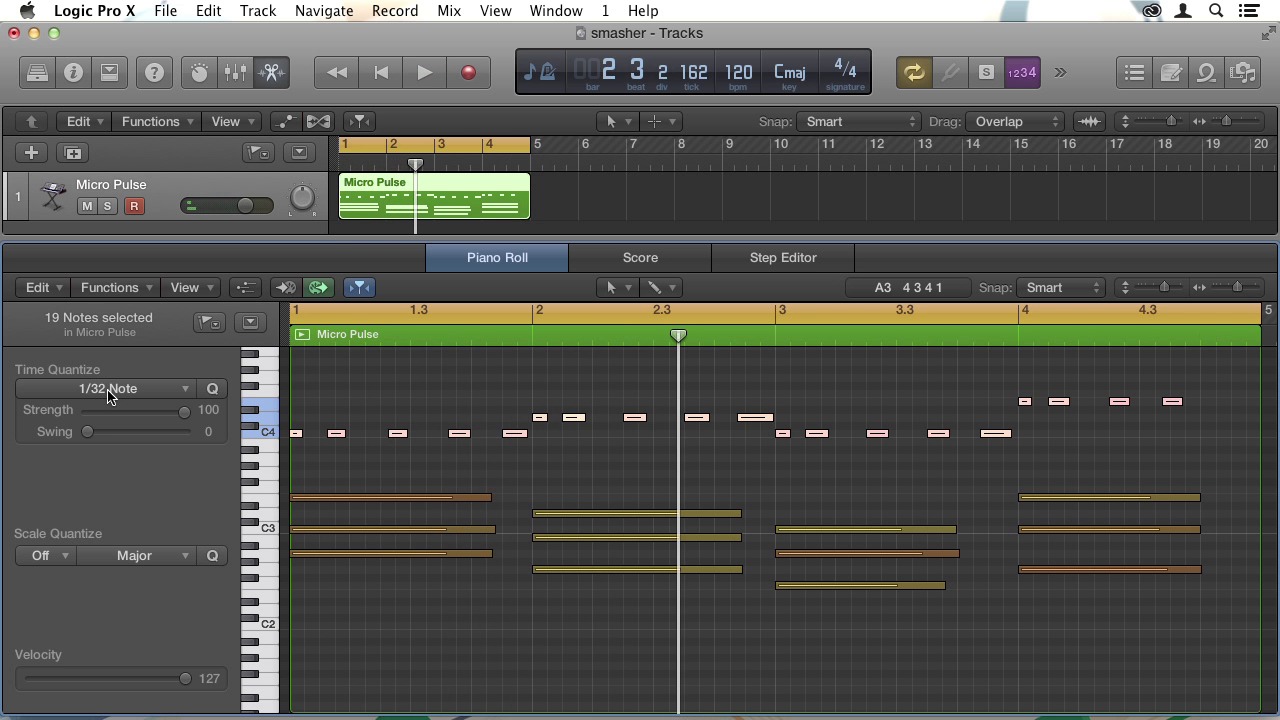Start playback with the Play button
1280x720 pixels.
pos(424,73)
